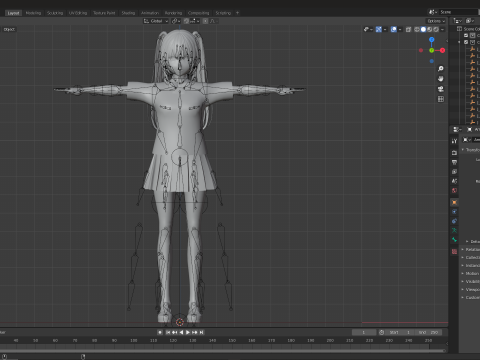
Task: Toggle snapping magnet icon
Action: 186,21
